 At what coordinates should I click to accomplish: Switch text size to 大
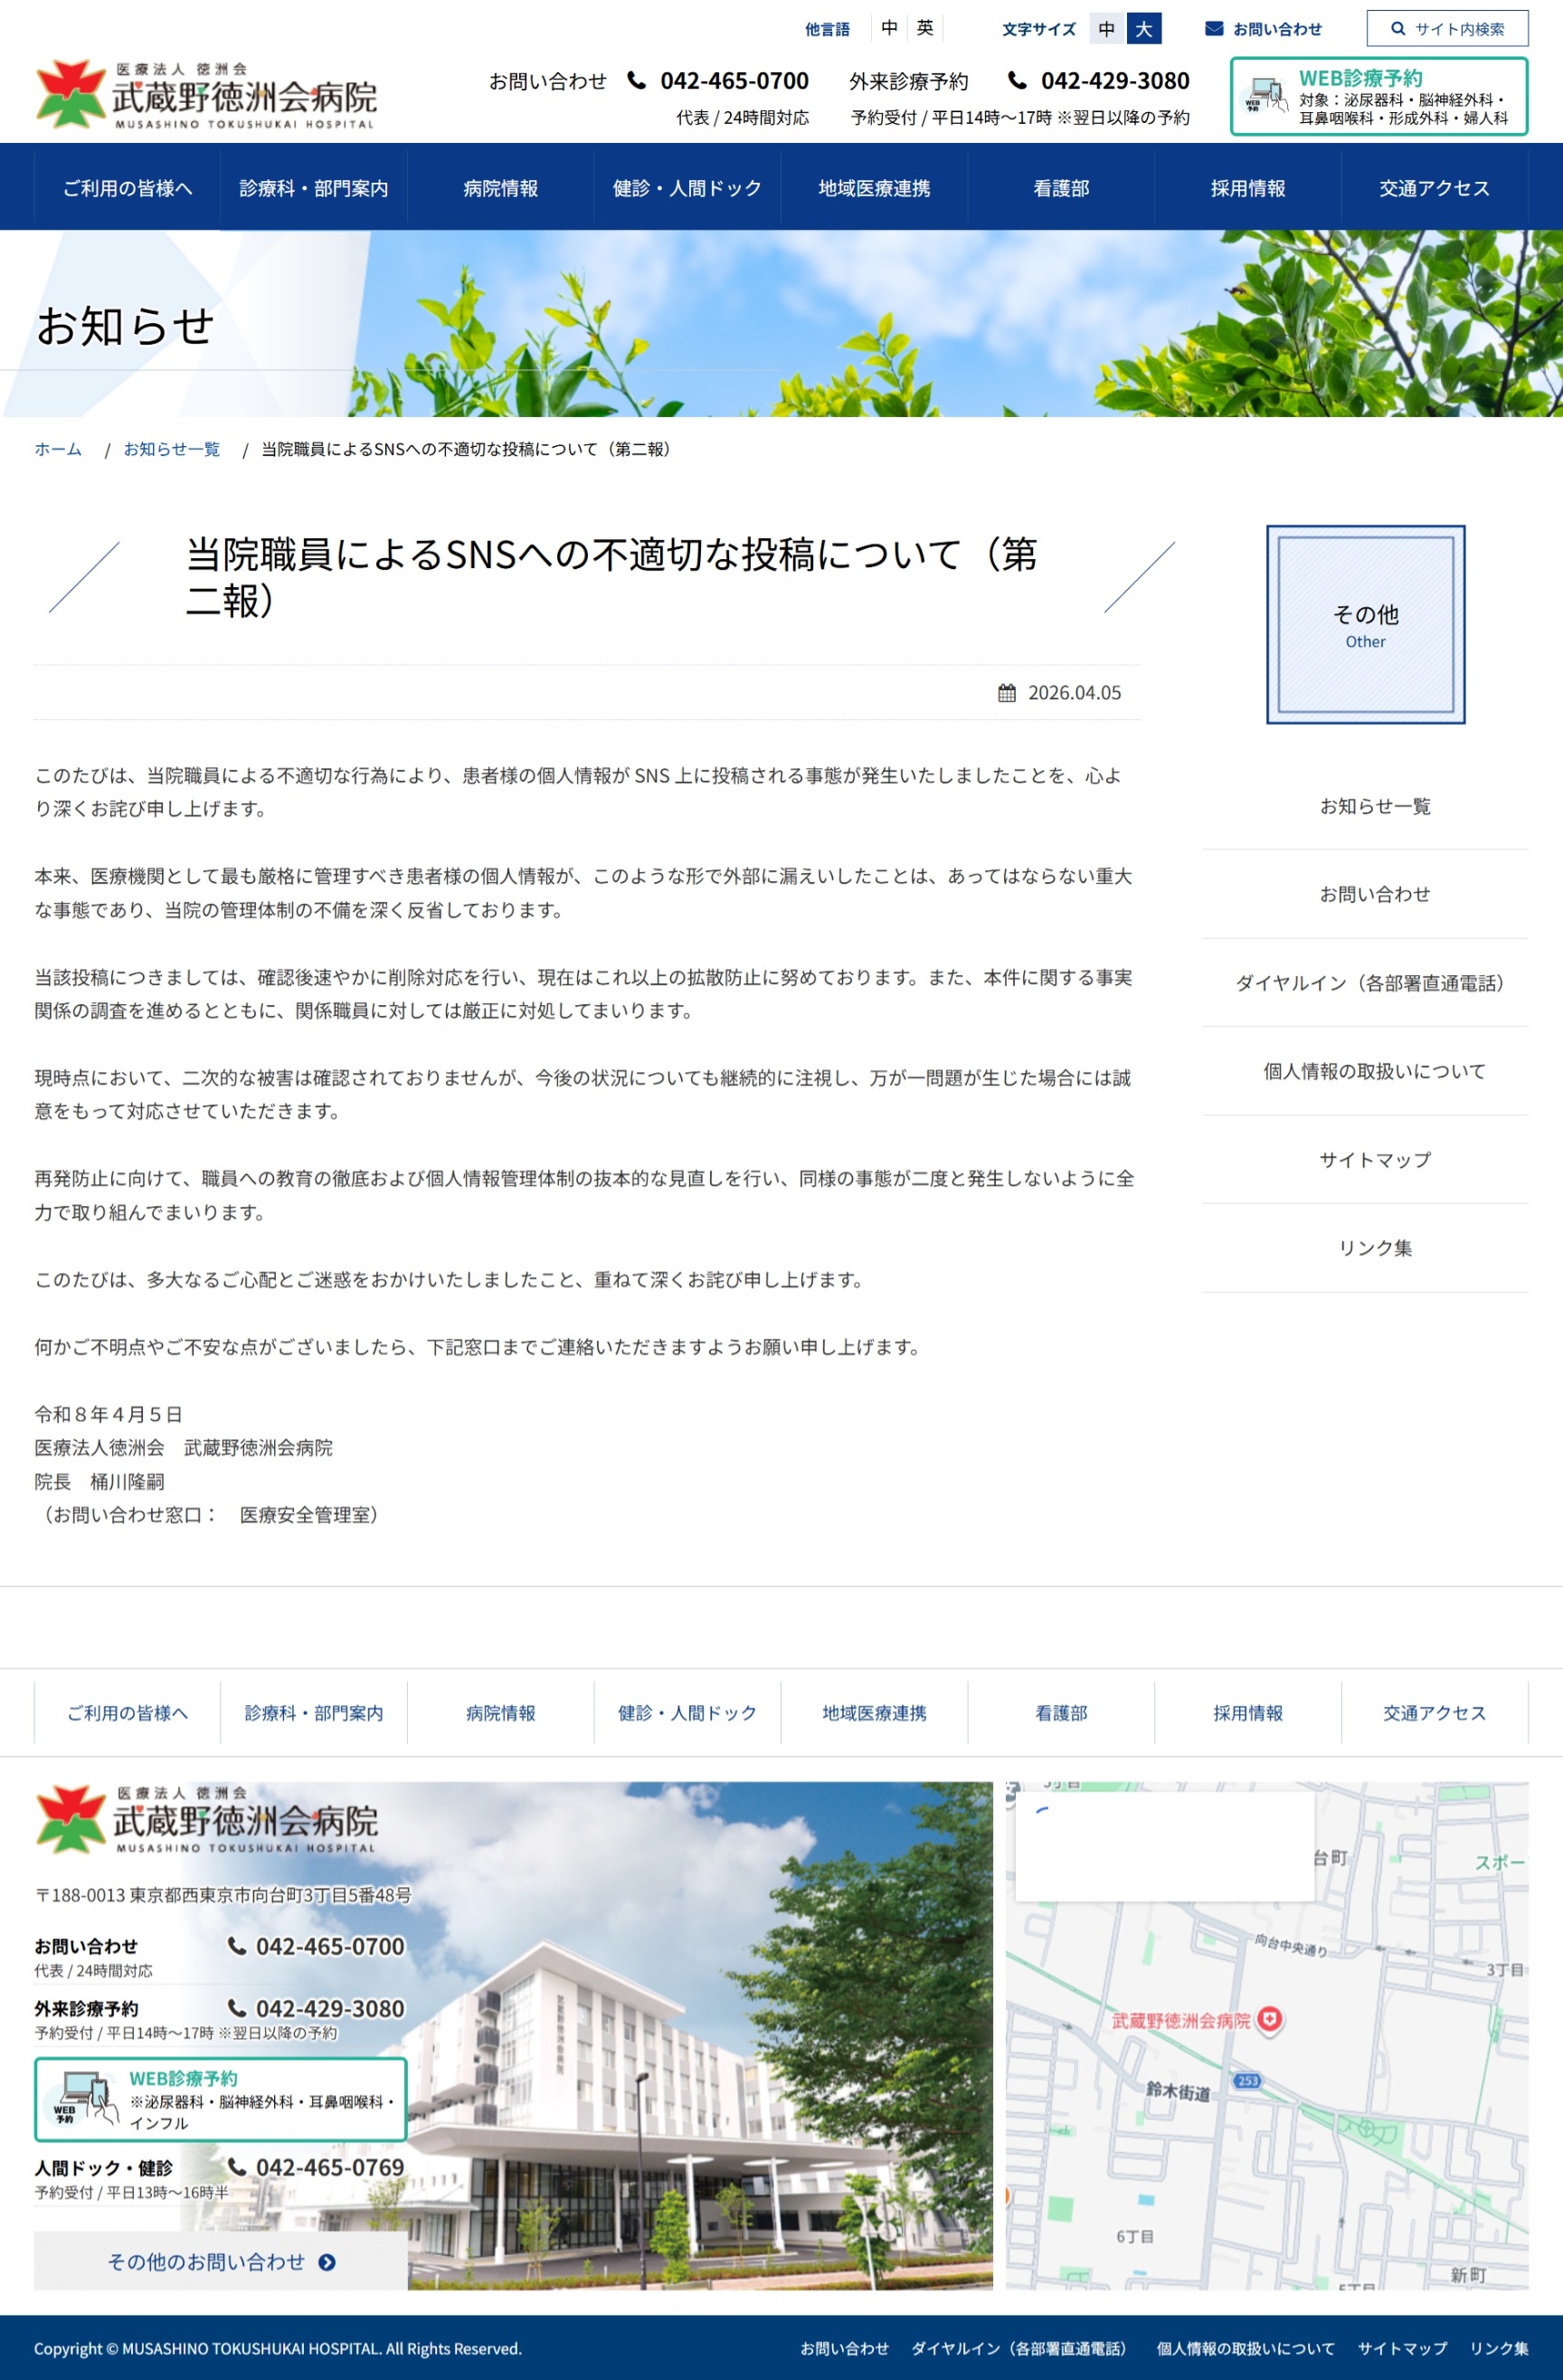pyautogui.click(x=1143, y=29)
